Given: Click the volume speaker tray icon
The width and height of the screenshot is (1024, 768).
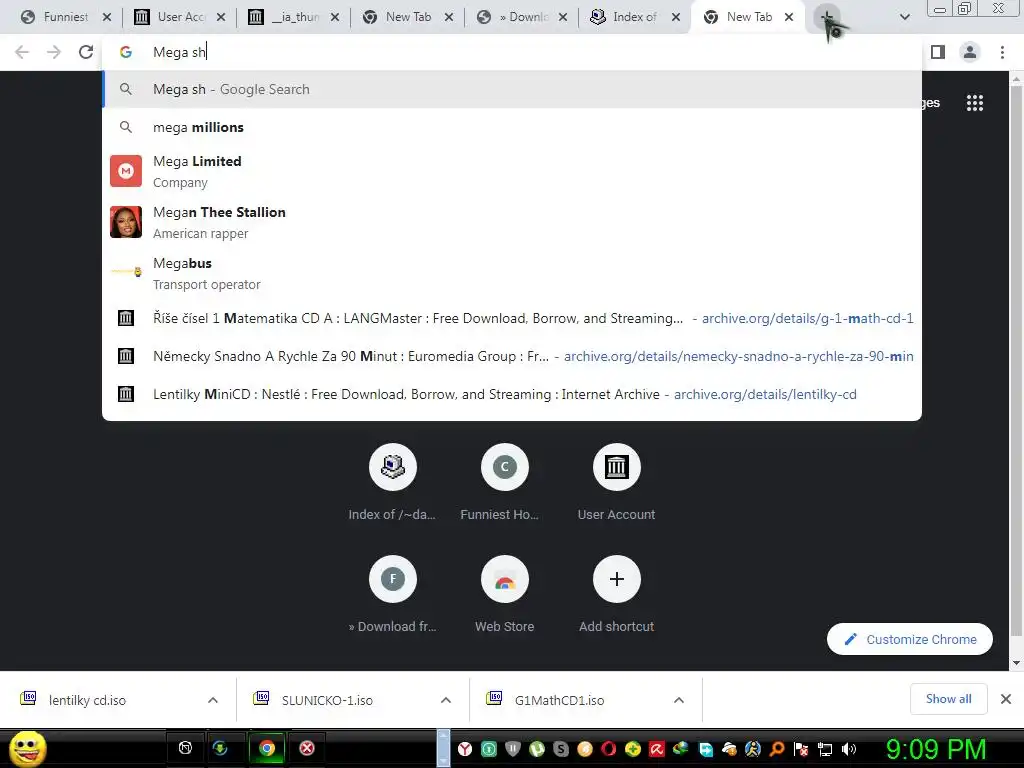Looking at the screenshot, I should point(849,749).
